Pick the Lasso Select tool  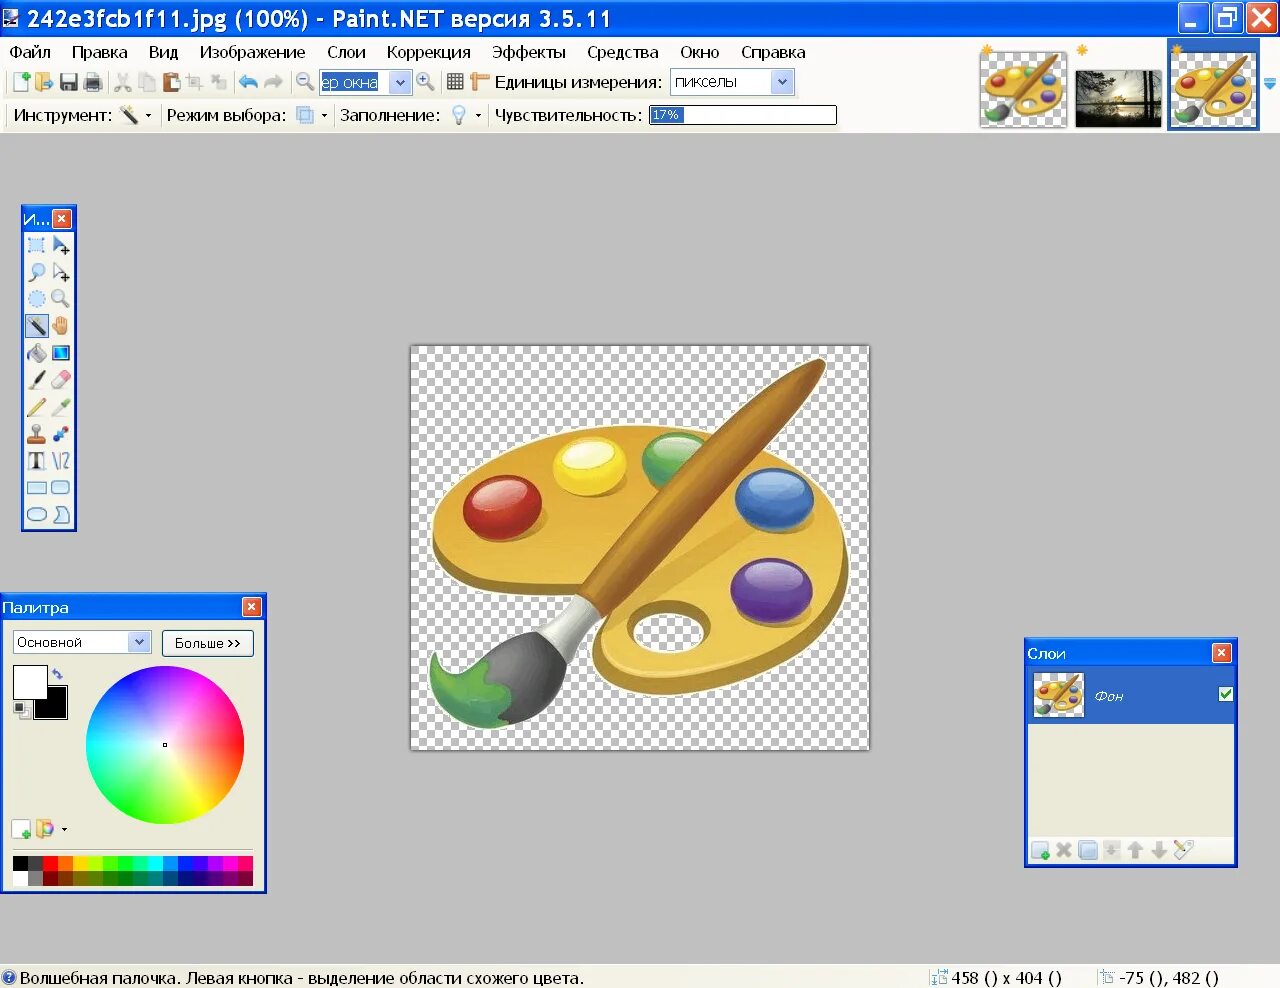(37, 271)
